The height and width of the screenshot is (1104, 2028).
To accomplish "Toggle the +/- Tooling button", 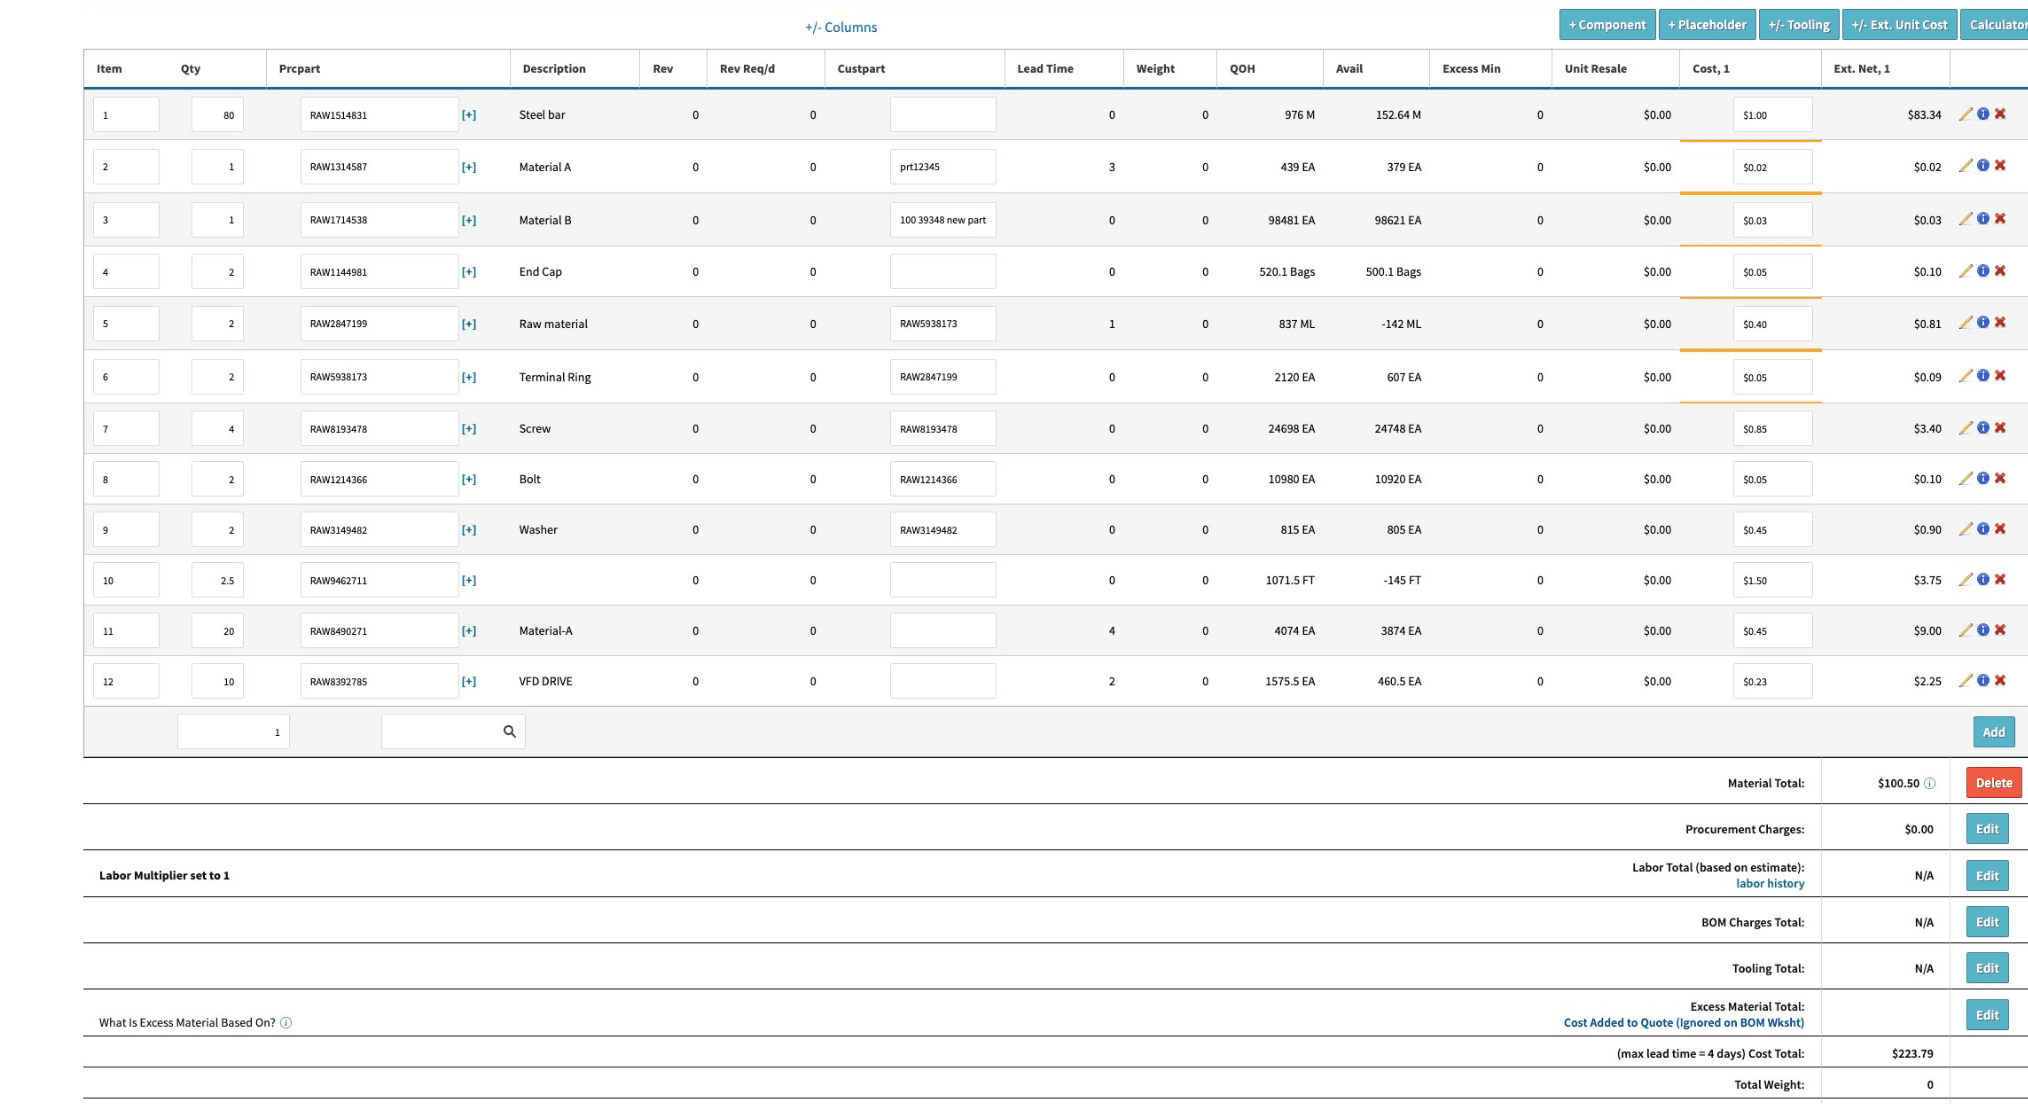I will pyautogui.click(x=1799, y=25).
